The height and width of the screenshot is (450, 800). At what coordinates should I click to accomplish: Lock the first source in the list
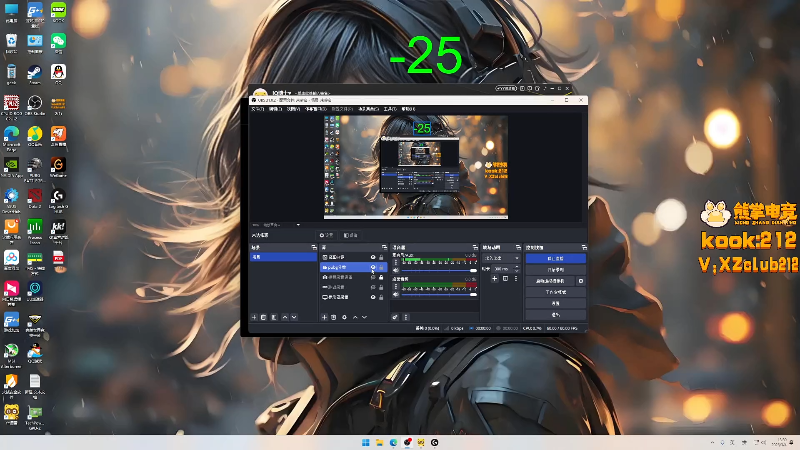381,257
